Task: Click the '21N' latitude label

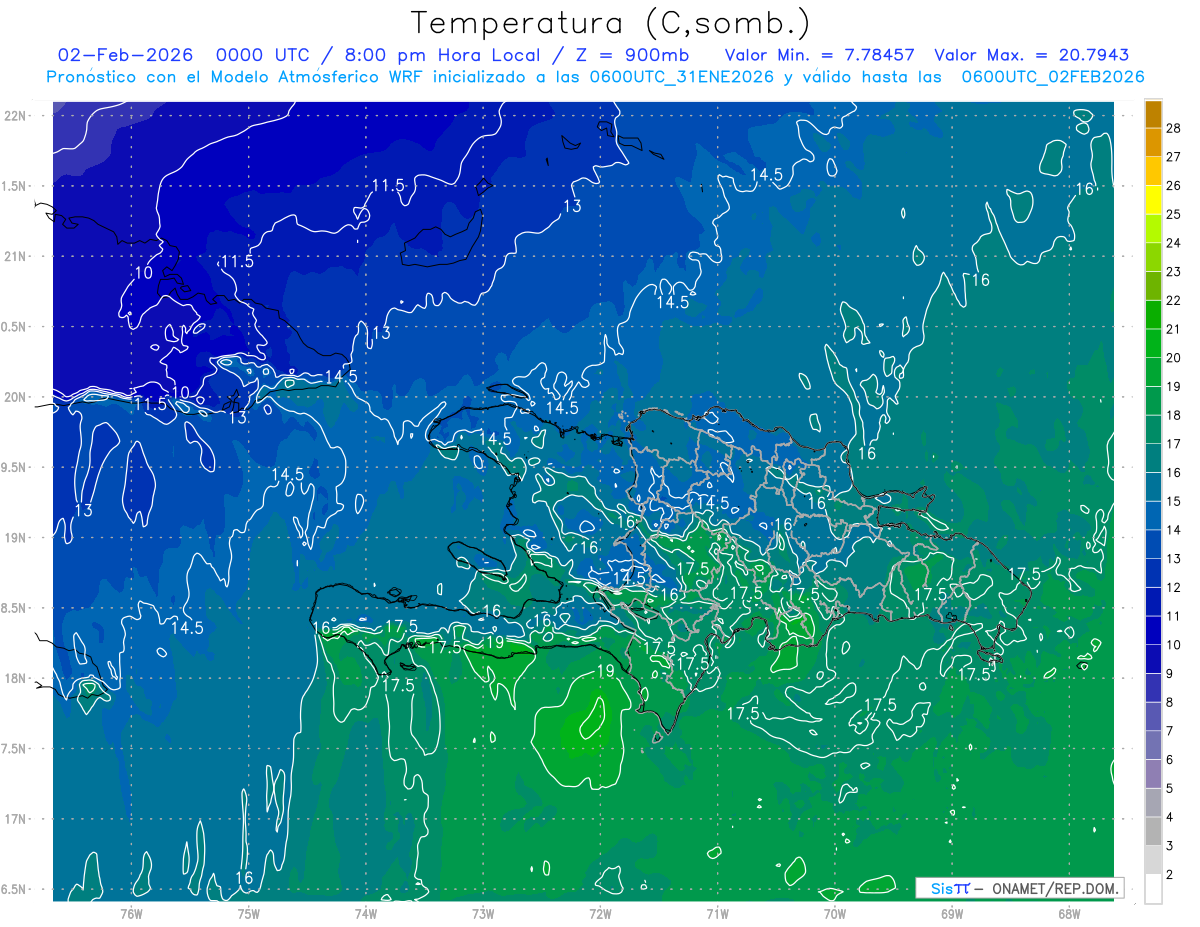Action: [14, 256]
